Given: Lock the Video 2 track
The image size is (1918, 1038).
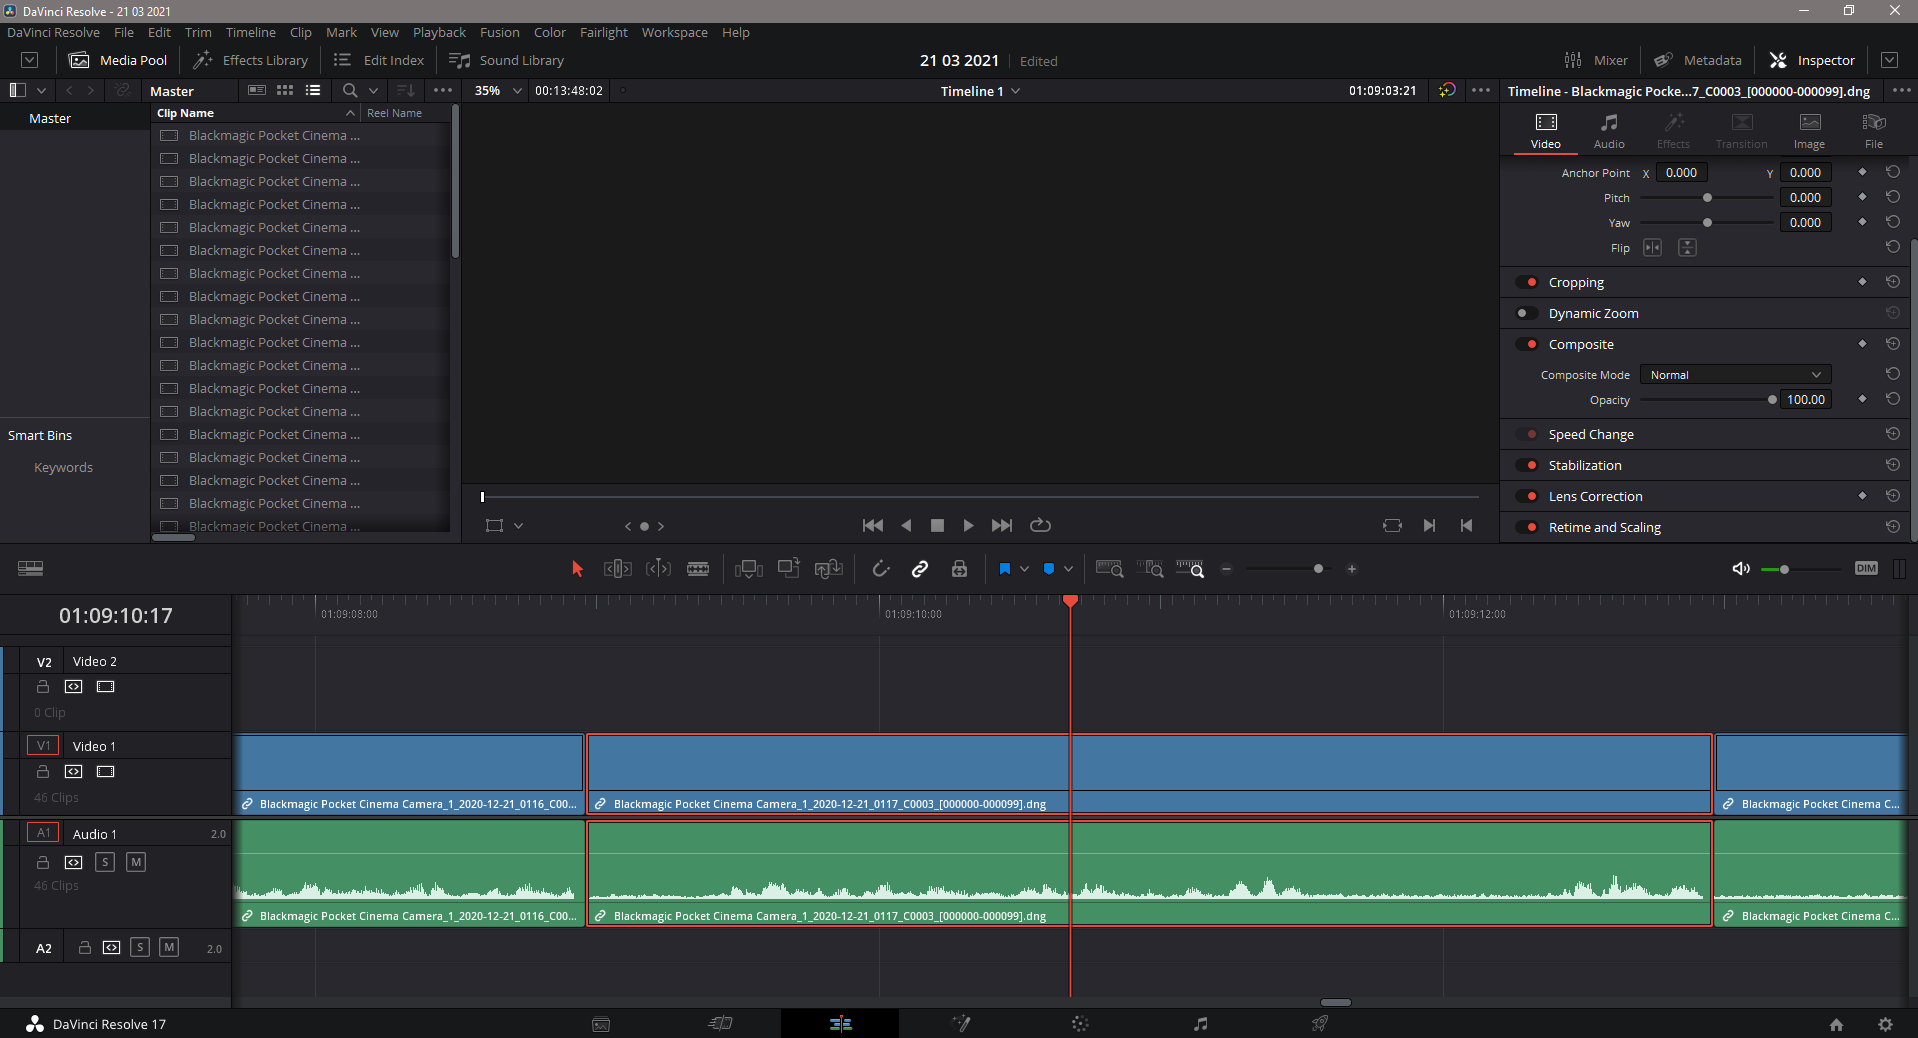Looking at the screenshot, I should pyautogui.click(x=43, y=687).
